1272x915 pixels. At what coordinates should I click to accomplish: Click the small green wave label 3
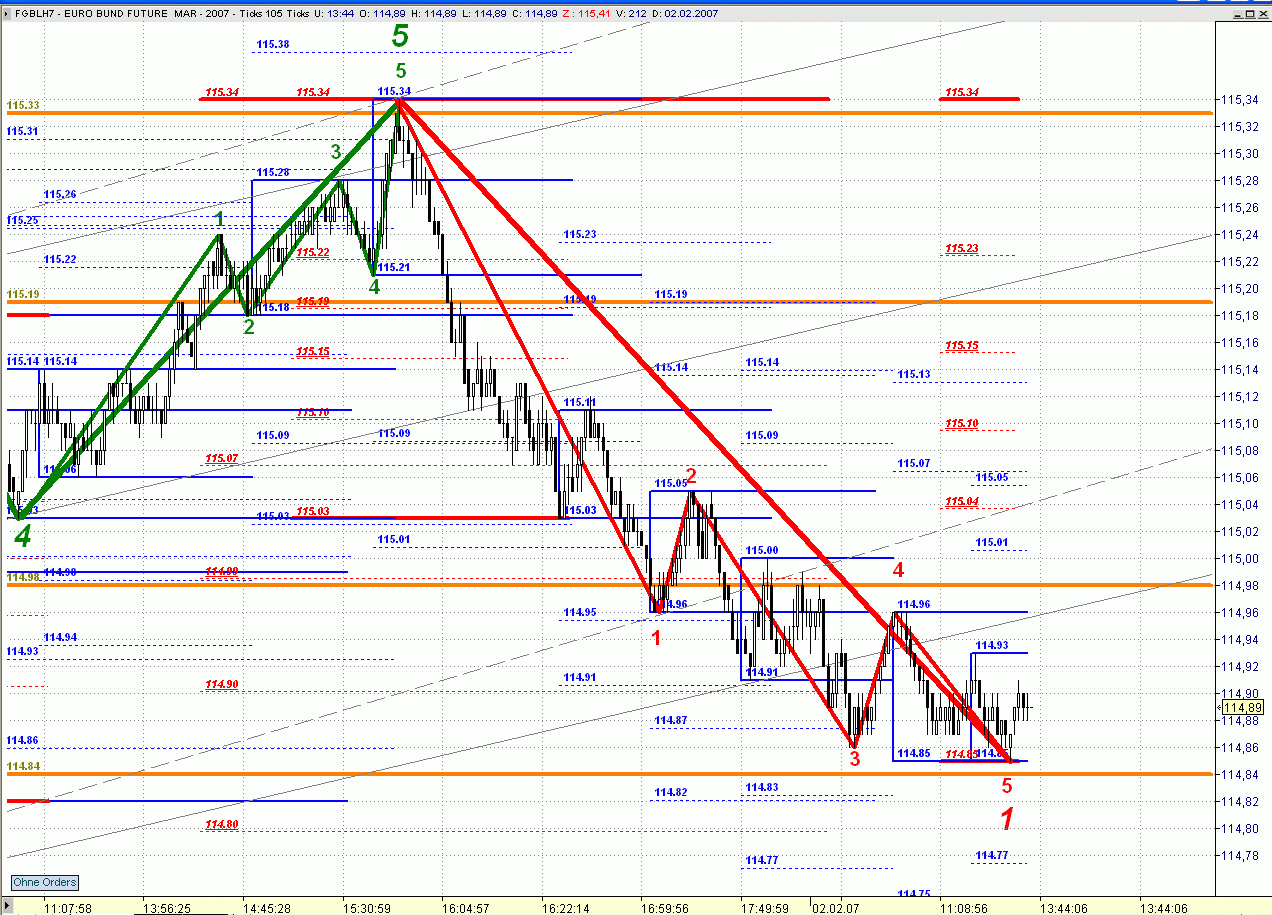336,151
